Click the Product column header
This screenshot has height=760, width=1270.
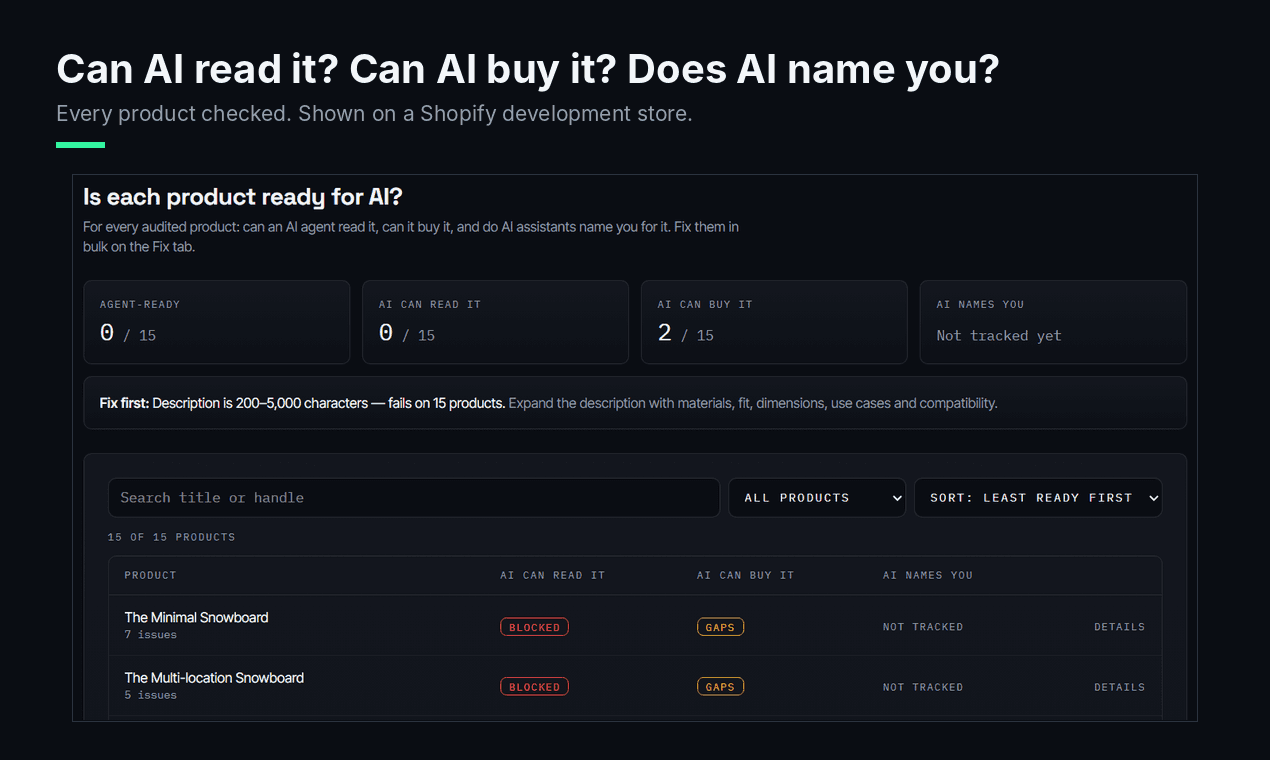[150, 575]
